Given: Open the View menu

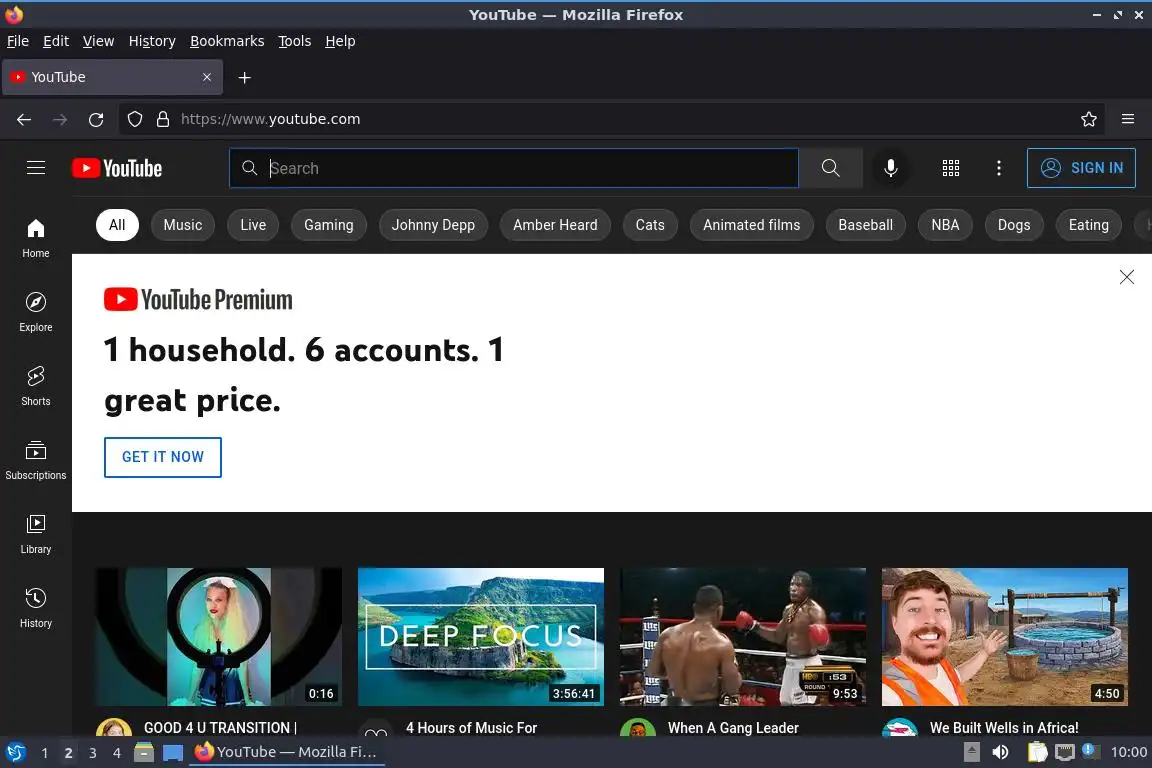Looking at the screenshot, I should click(98, 41).
